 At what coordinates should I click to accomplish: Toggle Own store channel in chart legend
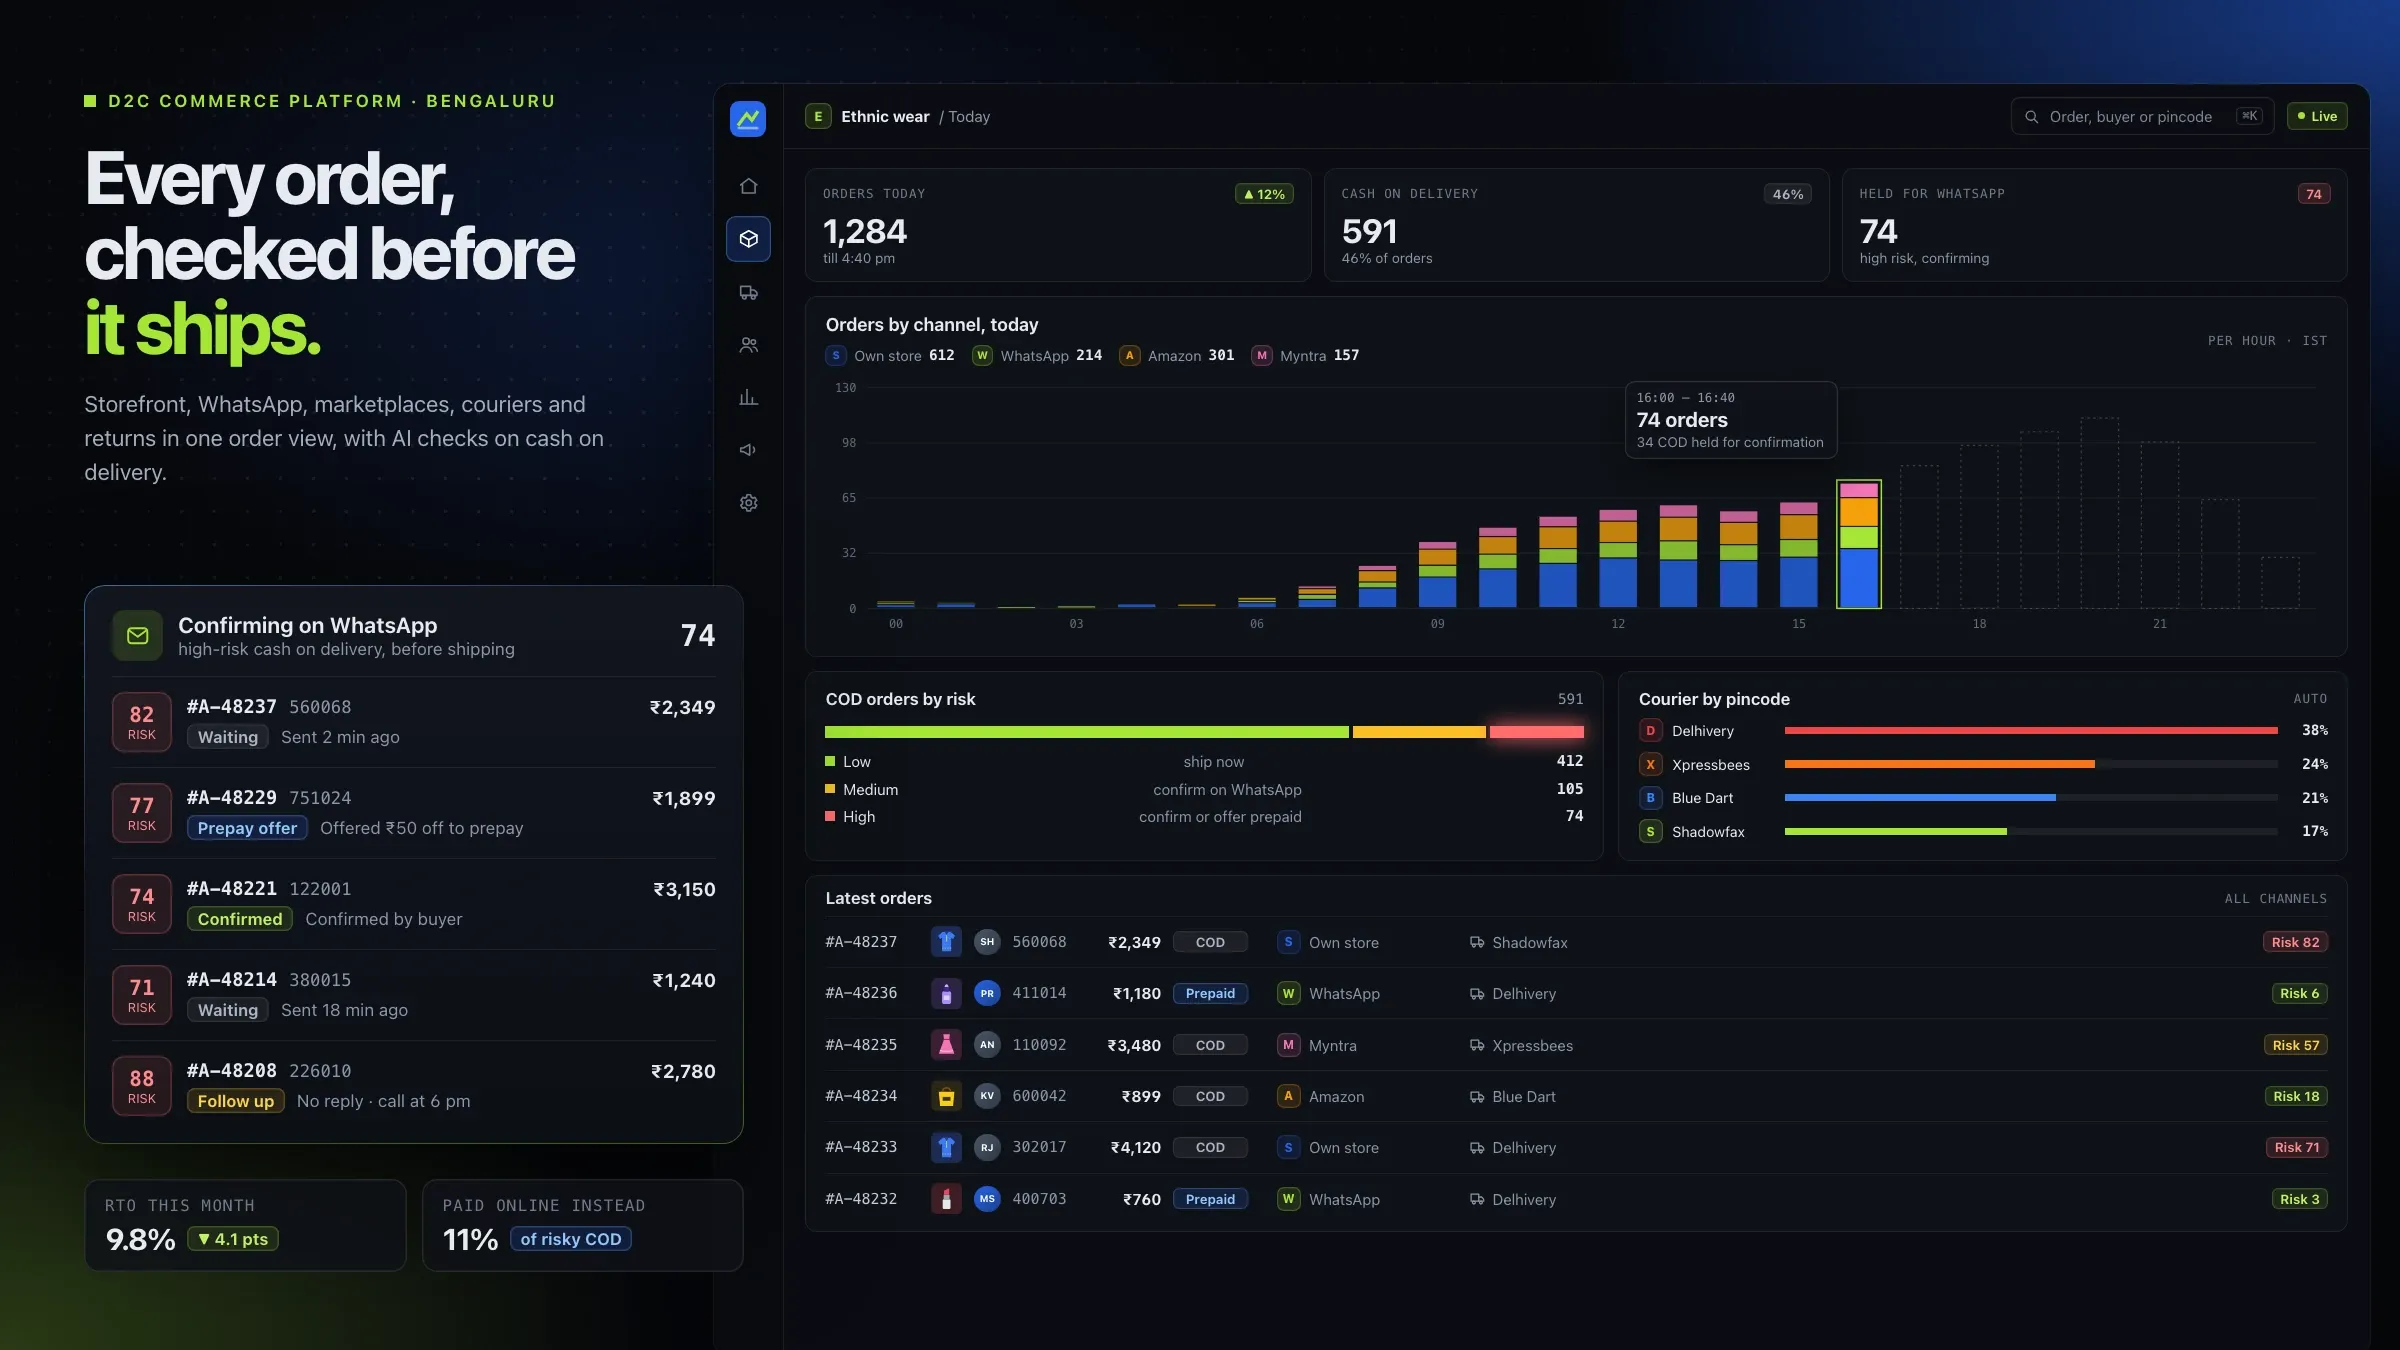(890, 356)
